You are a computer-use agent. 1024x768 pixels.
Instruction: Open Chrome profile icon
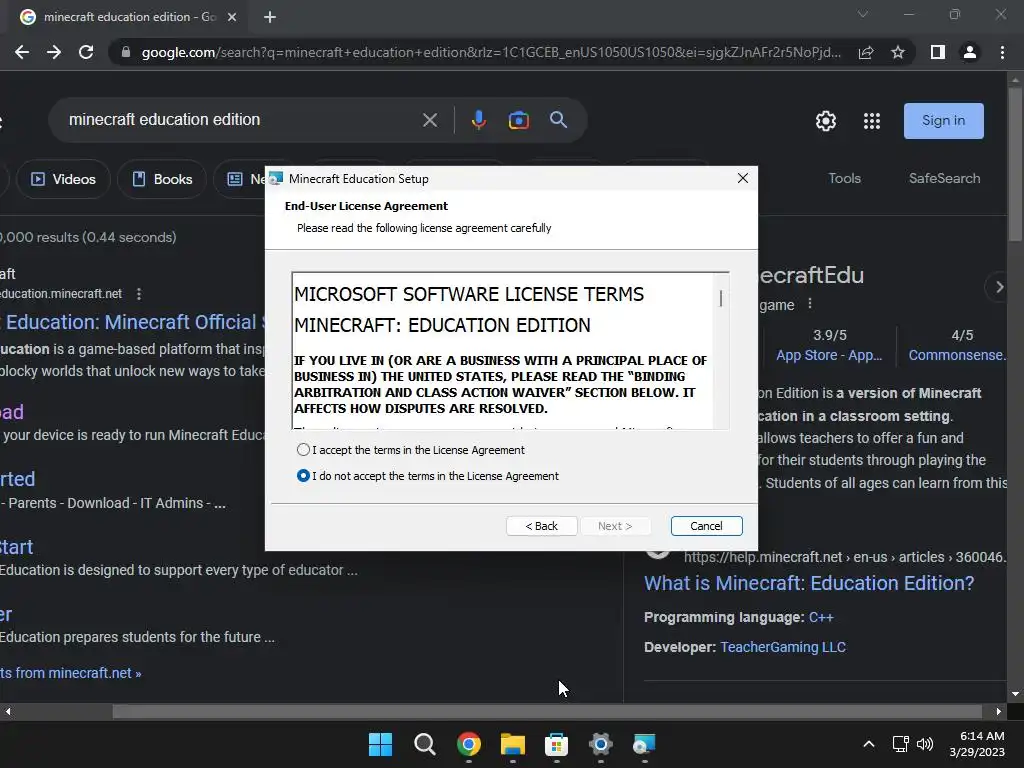point(970,52)
